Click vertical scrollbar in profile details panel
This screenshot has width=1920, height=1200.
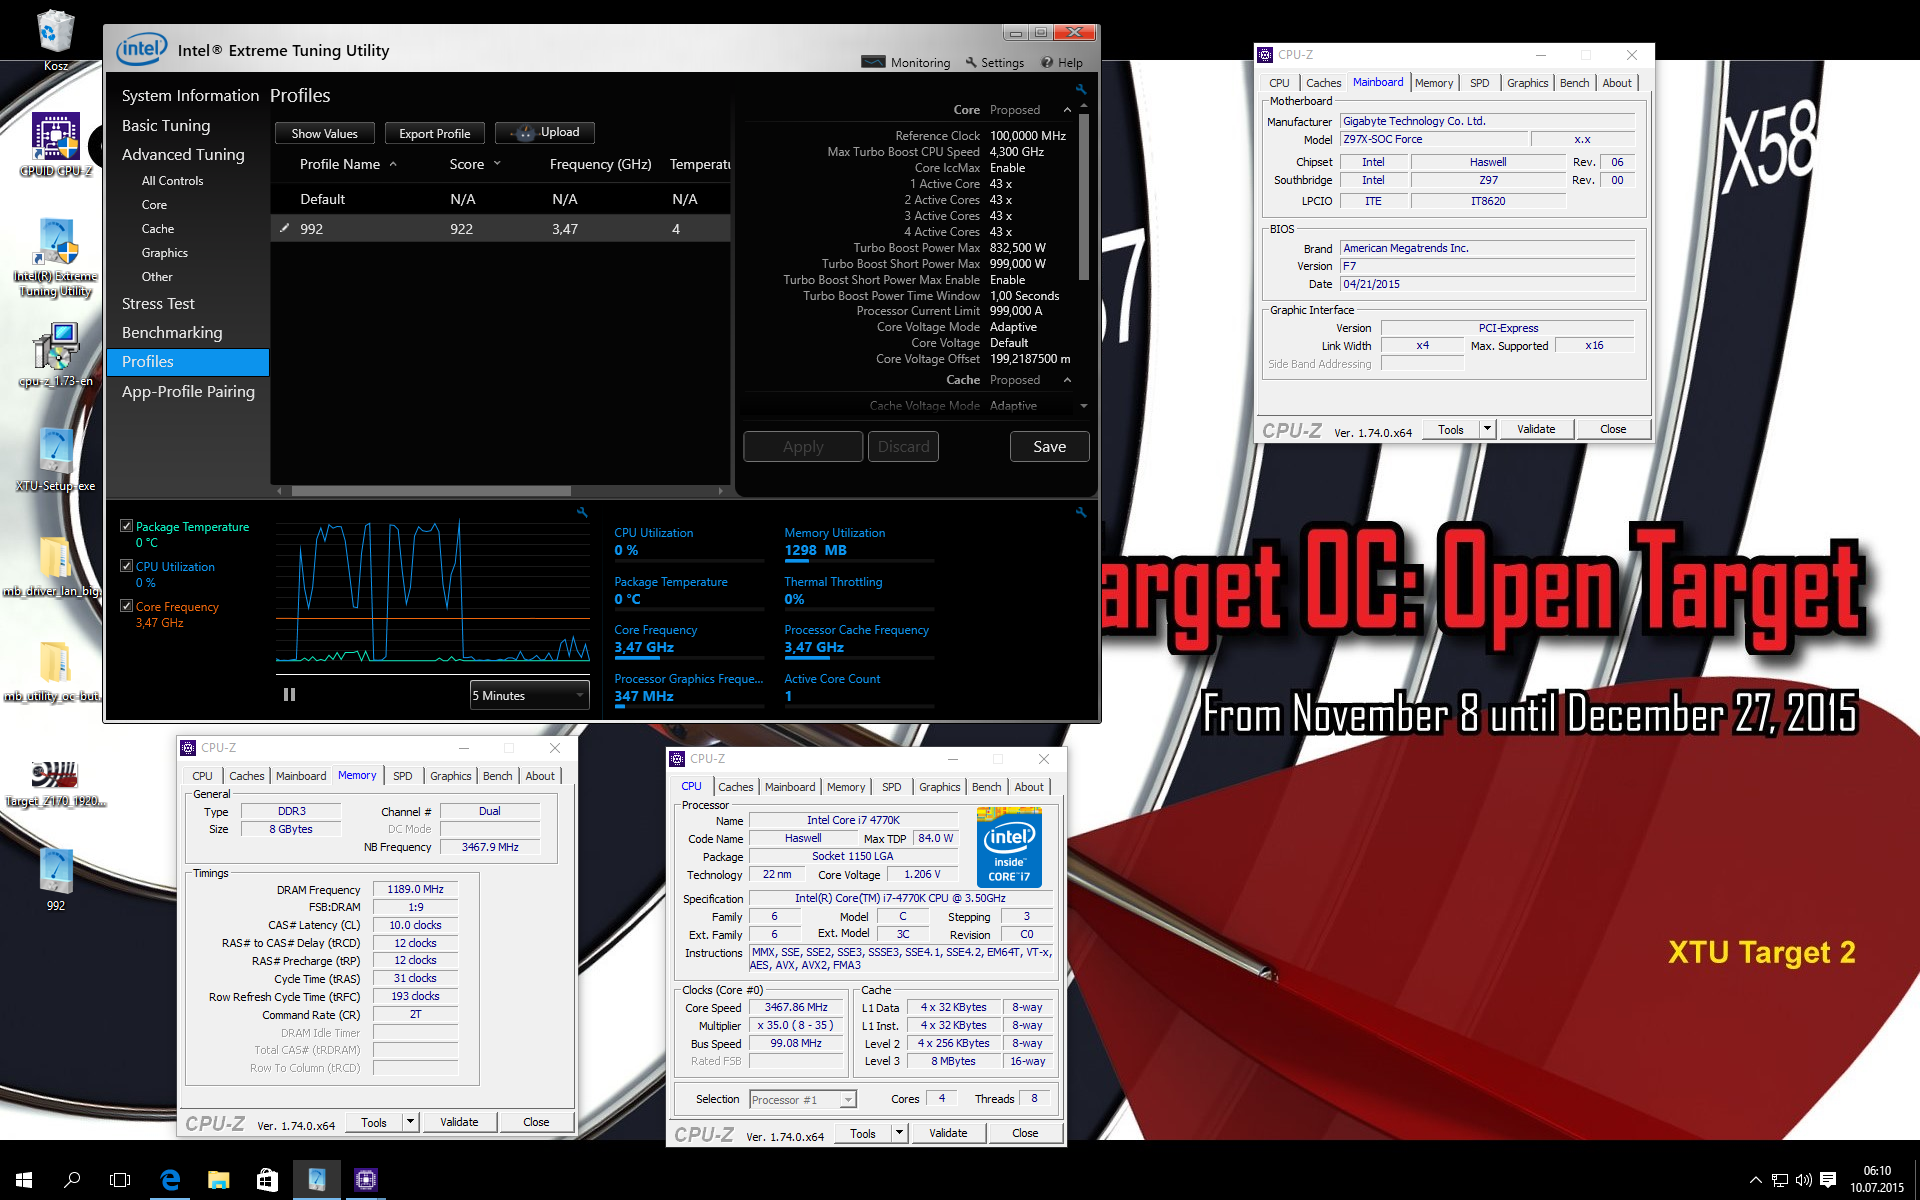(1084, 195)
